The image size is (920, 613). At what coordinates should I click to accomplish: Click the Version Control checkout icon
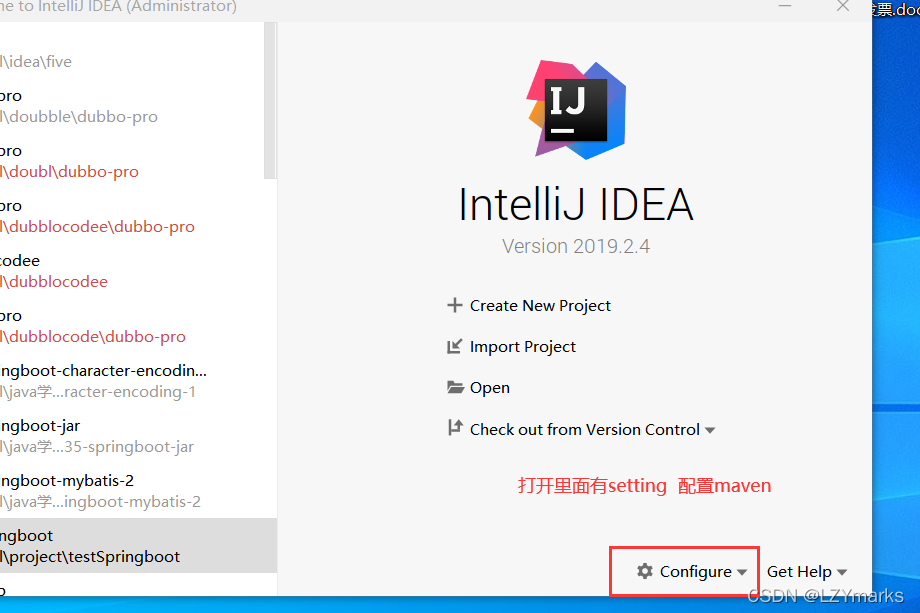coord(455,428)
